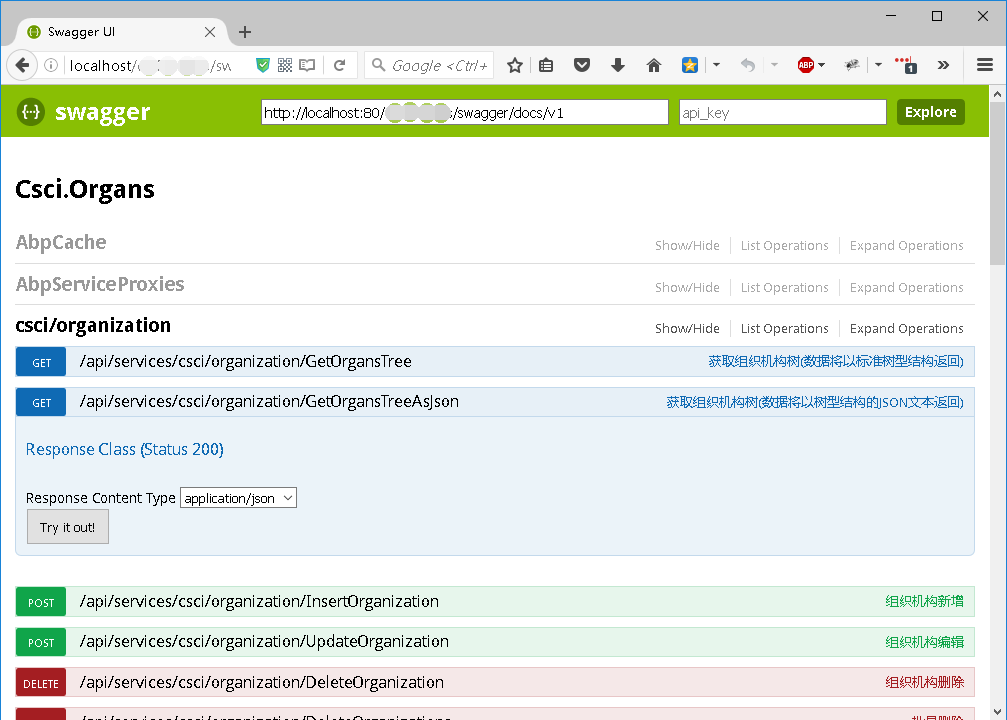Screen dimensions: 1007x720
Task: Expand the GetOrgansTree operation path
Action: (x=245, y=362)
